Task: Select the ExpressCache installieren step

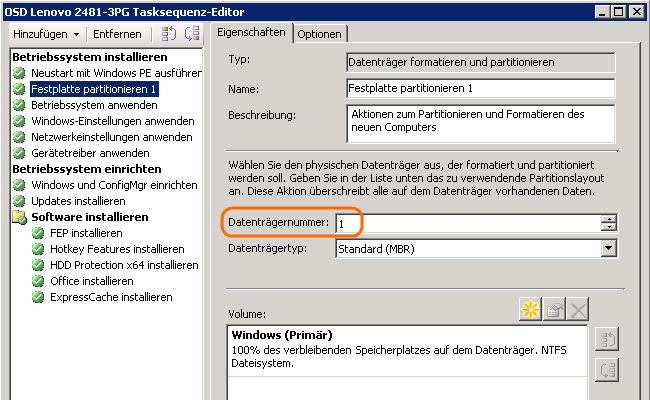Action: [110, 297]
